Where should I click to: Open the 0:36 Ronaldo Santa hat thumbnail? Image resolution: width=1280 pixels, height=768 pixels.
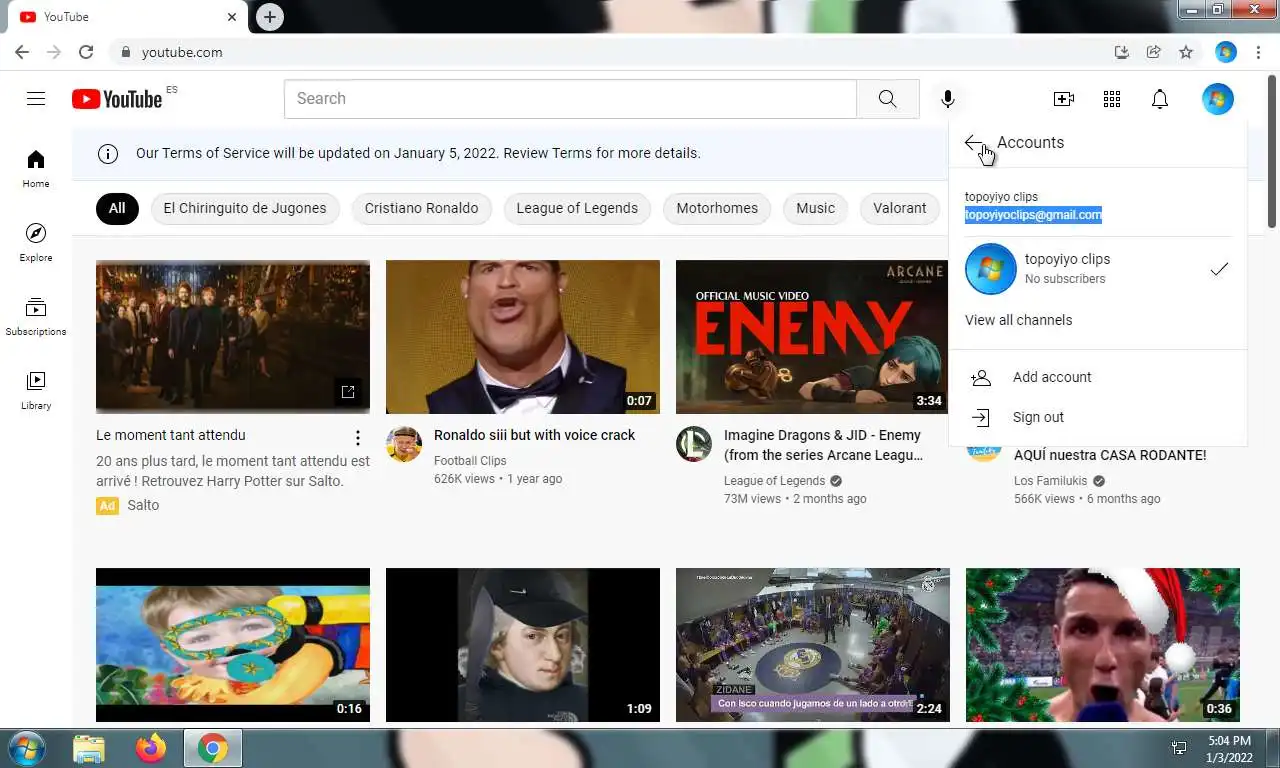1103,645
